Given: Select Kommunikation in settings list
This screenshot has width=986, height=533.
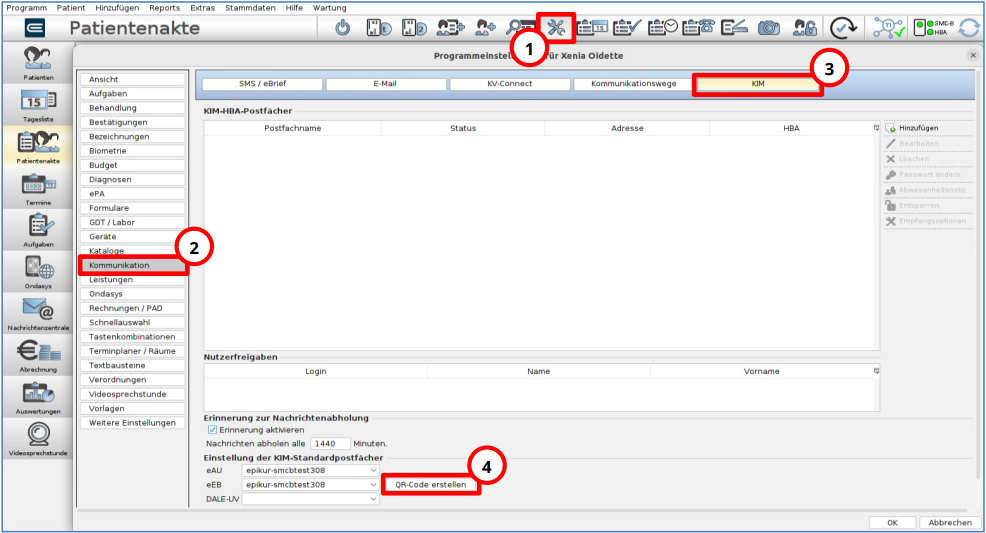Looking at the screenshot, I should click(133, 265).
